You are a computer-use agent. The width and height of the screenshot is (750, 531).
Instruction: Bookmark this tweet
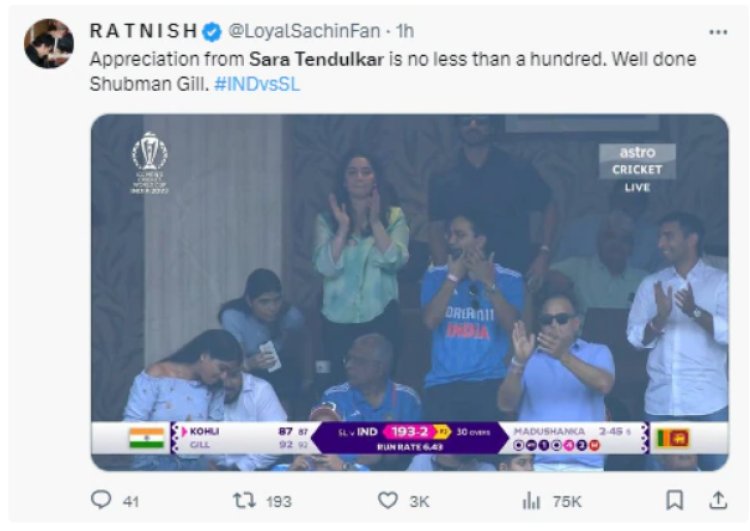pyautogui.click(x=674, y=500)
